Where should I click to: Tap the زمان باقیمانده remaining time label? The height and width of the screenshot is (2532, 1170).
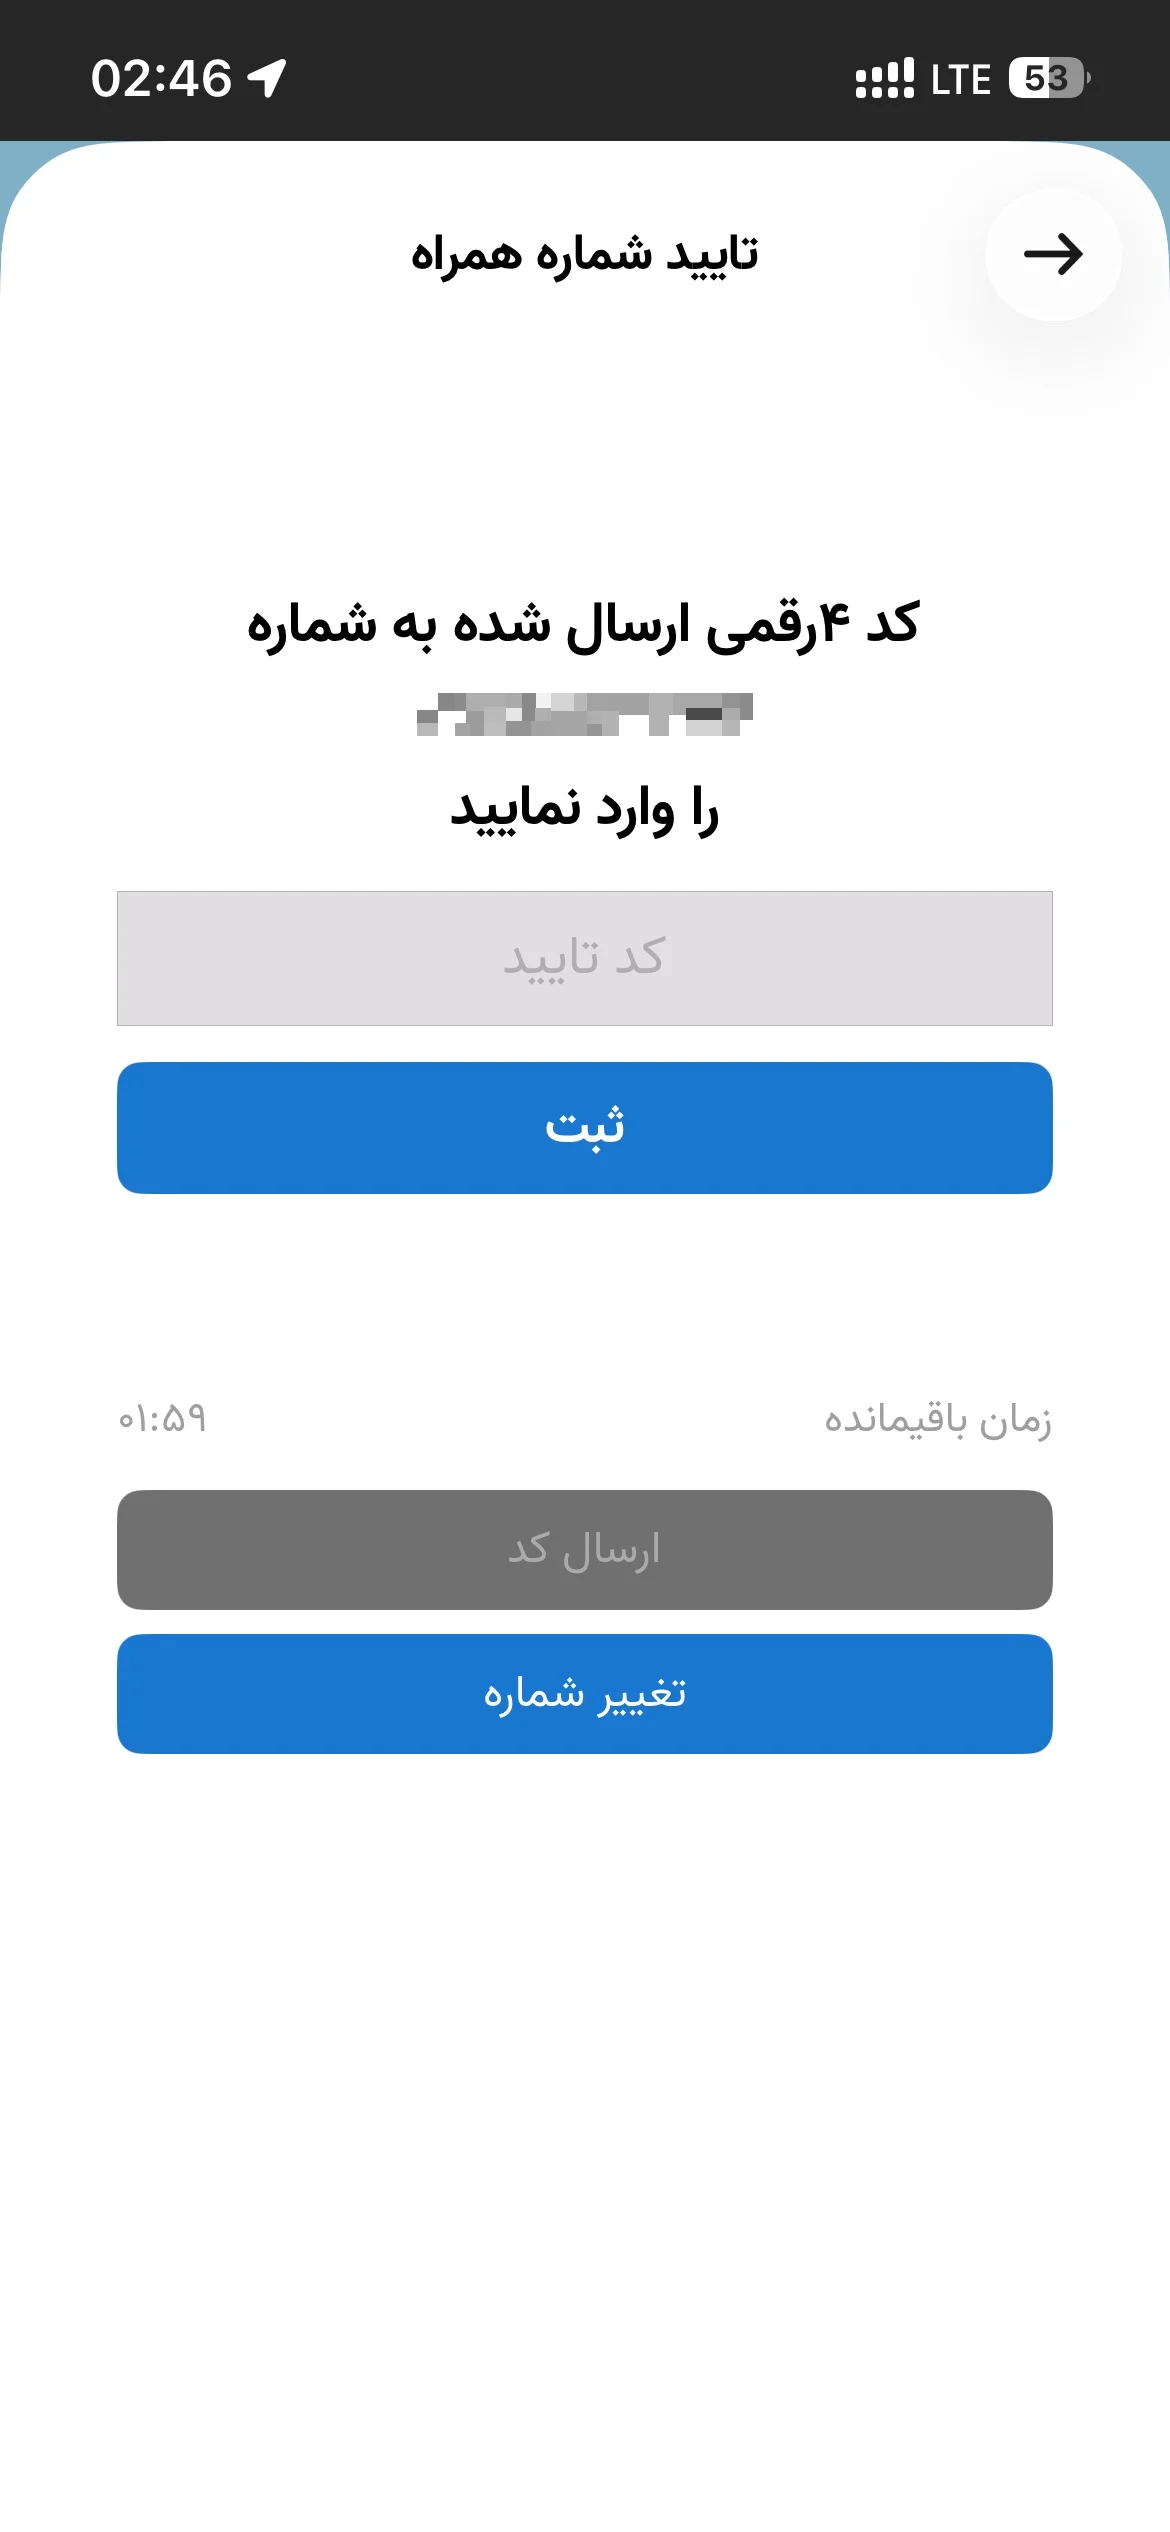(x=938, y=1420)
